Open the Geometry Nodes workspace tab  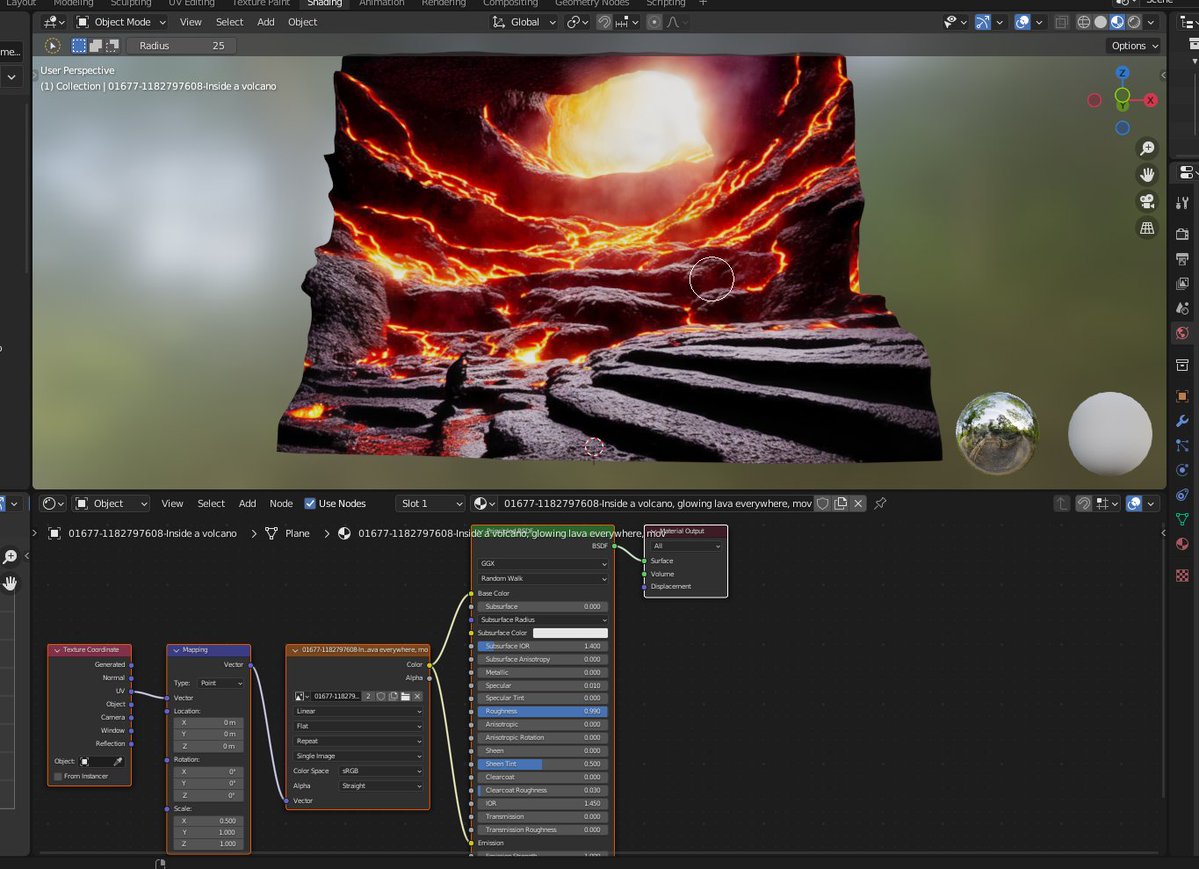(x=592, y=3)
